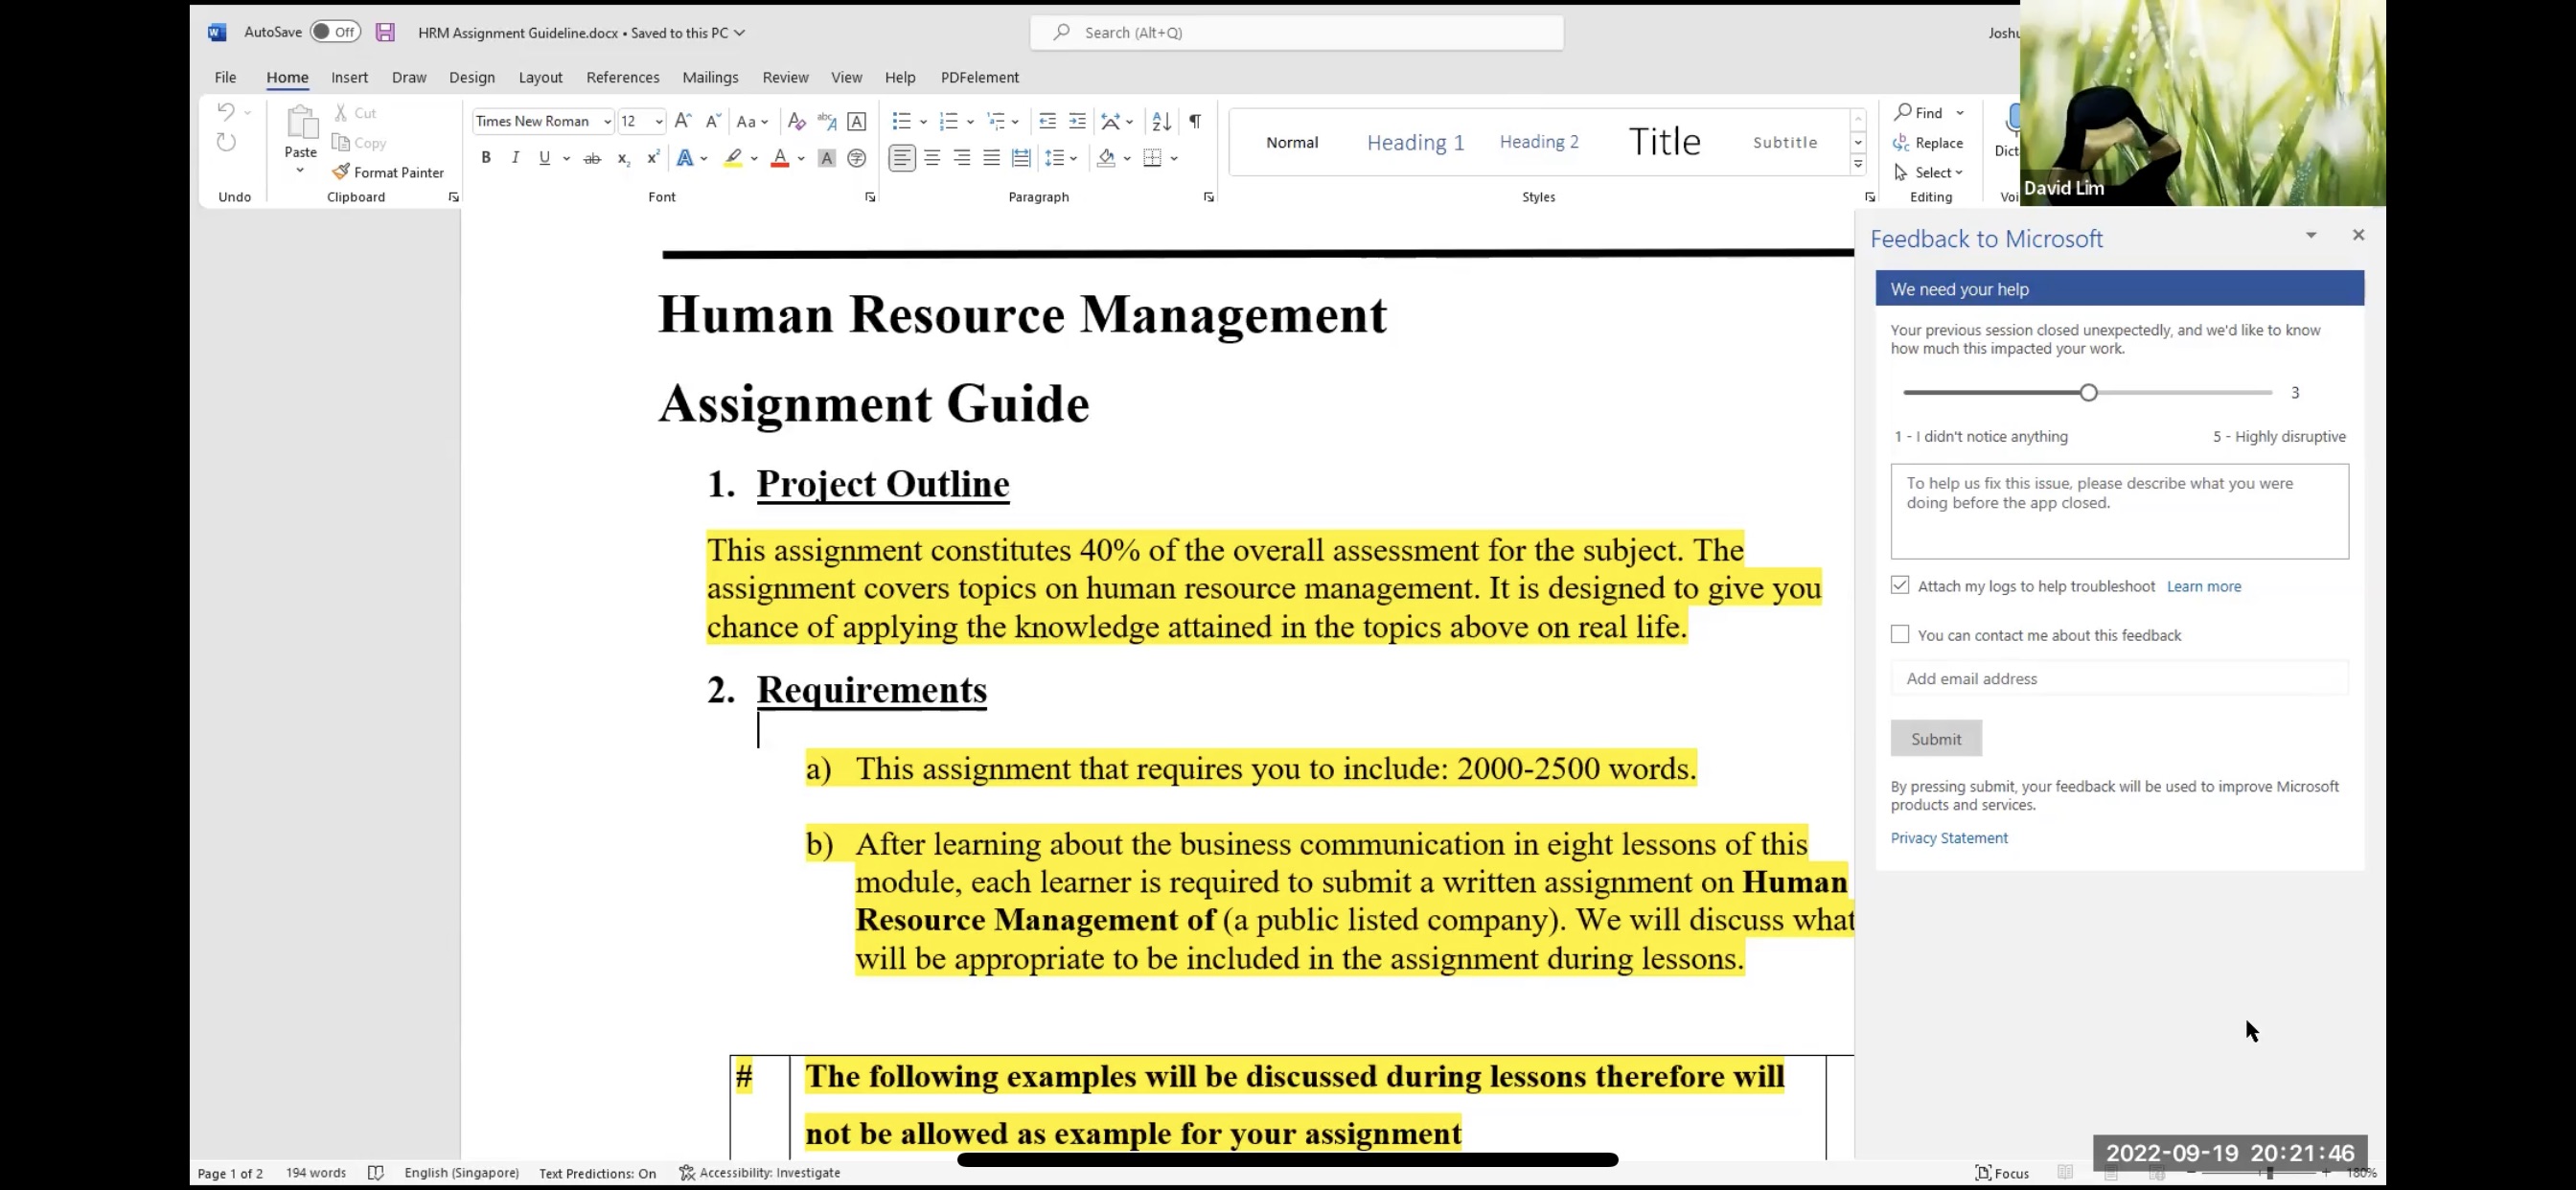
Task: Switch to the Design tab
Action: tap(472, 77)
